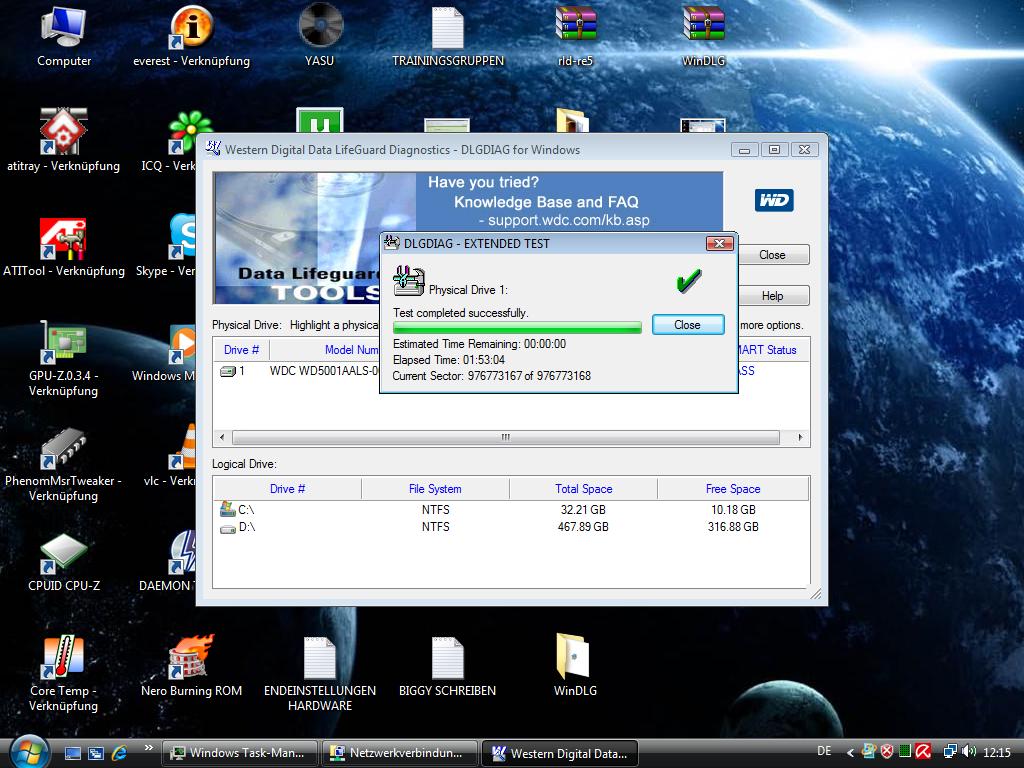The width and height of the screenshot is (1024, 768).
Task: Click Switch between windows quick launch icon
Action: [x=96, y=753]
